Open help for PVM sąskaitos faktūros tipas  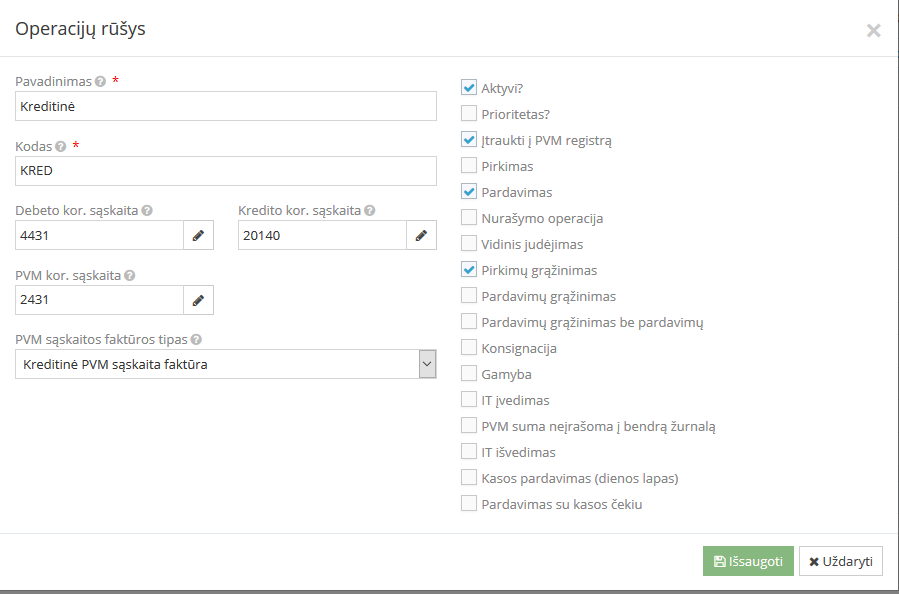coord(196,340)
